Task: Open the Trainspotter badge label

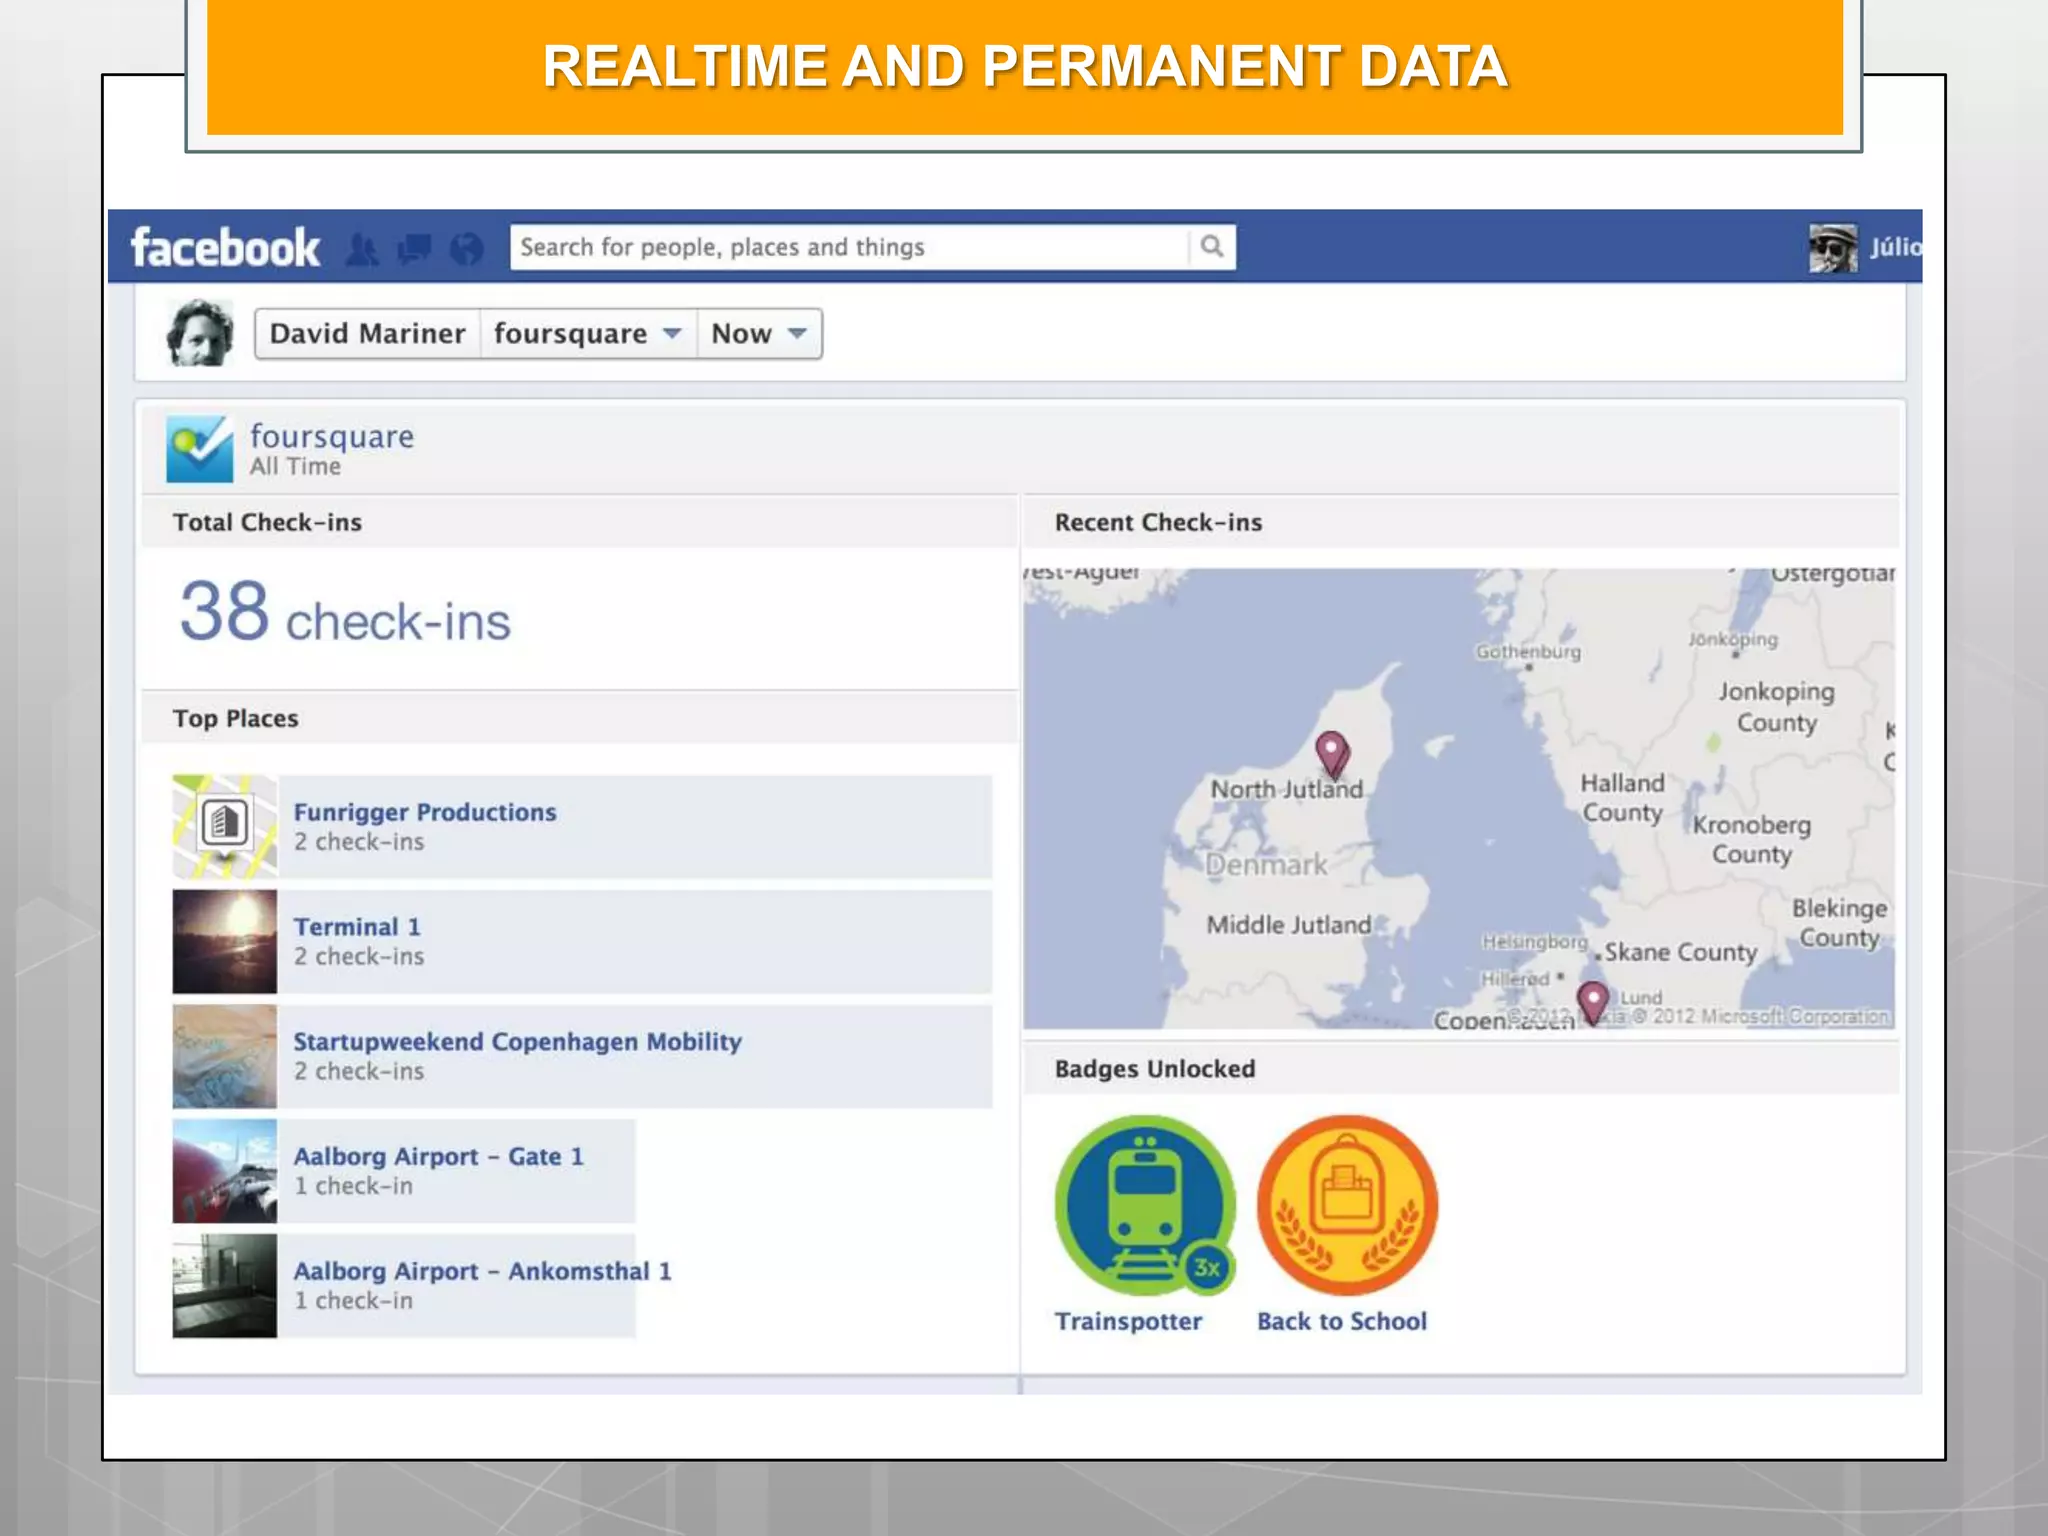Action: point(1128,1321)
